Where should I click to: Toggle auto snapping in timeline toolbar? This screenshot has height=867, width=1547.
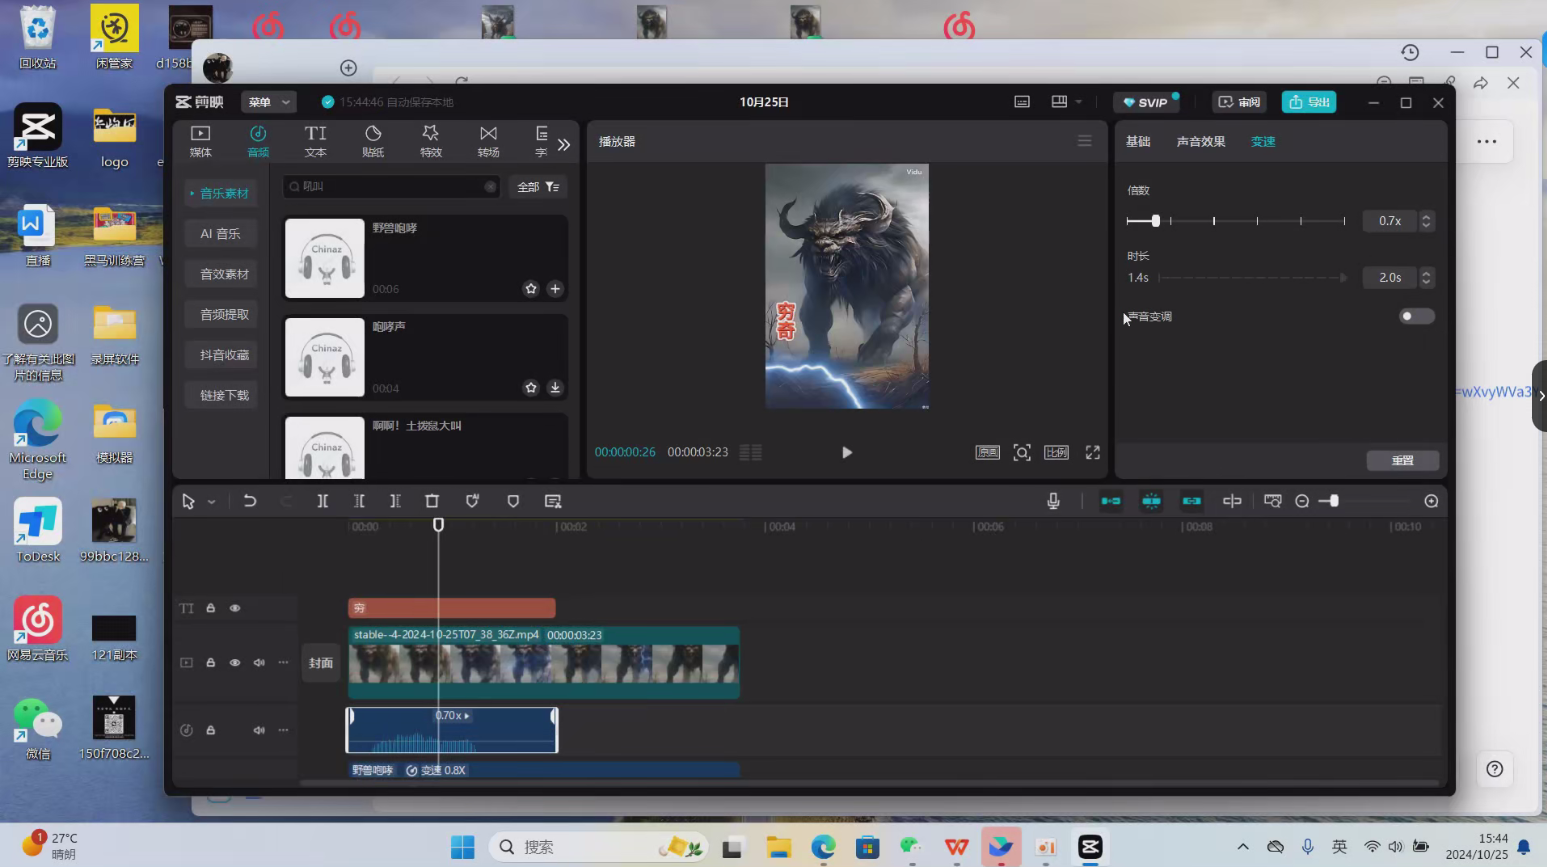1152,501
